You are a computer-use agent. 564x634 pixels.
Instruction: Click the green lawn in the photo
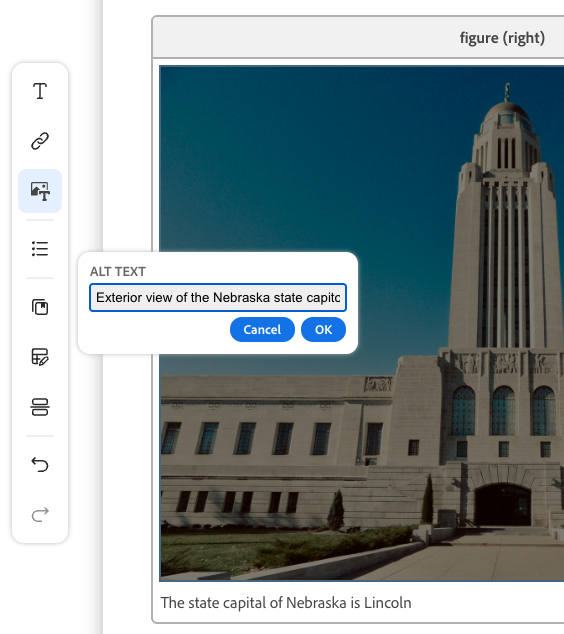(x=226, y=548)
